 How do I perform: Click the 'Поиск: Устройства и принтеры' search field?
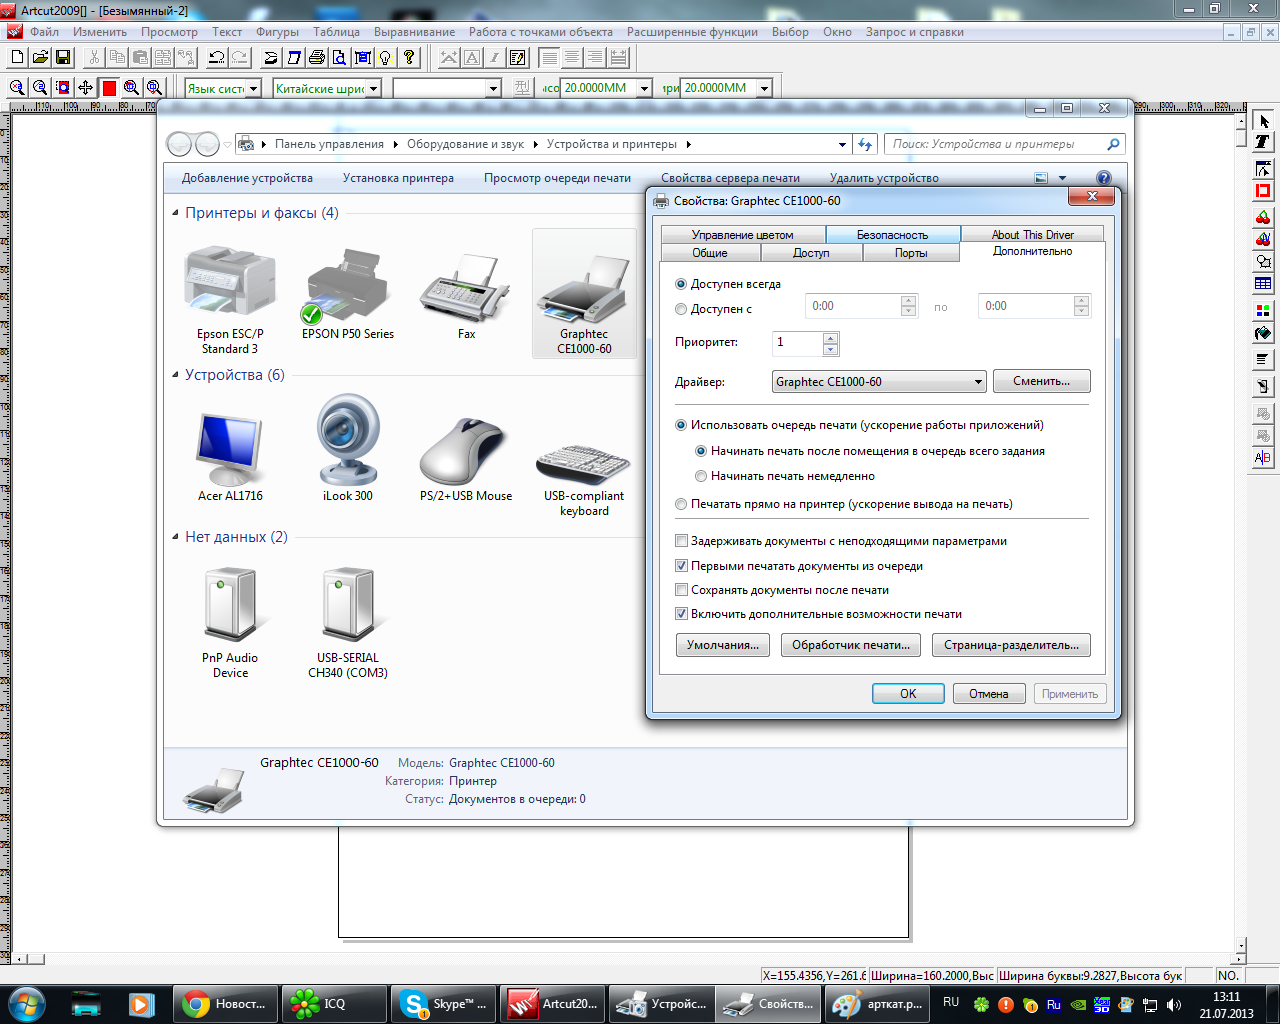coord(1005,144)
